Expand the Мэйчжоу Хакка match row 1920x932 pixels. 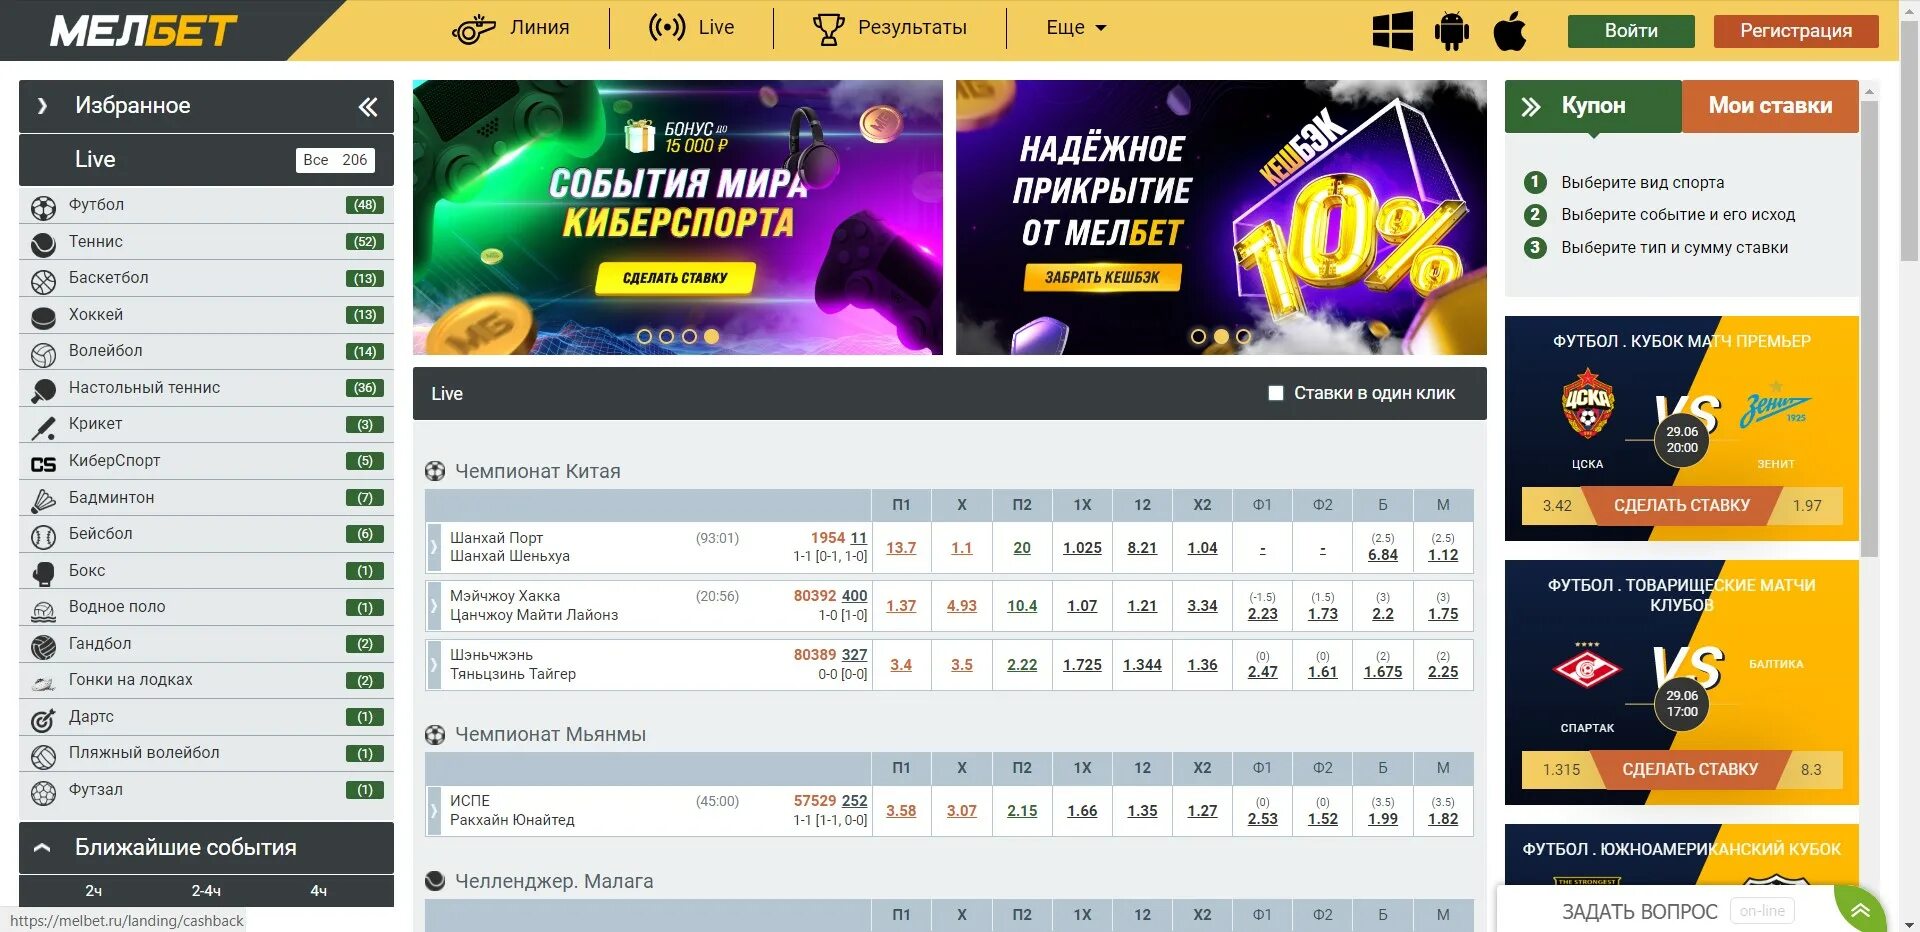click(x=434, y=605)
